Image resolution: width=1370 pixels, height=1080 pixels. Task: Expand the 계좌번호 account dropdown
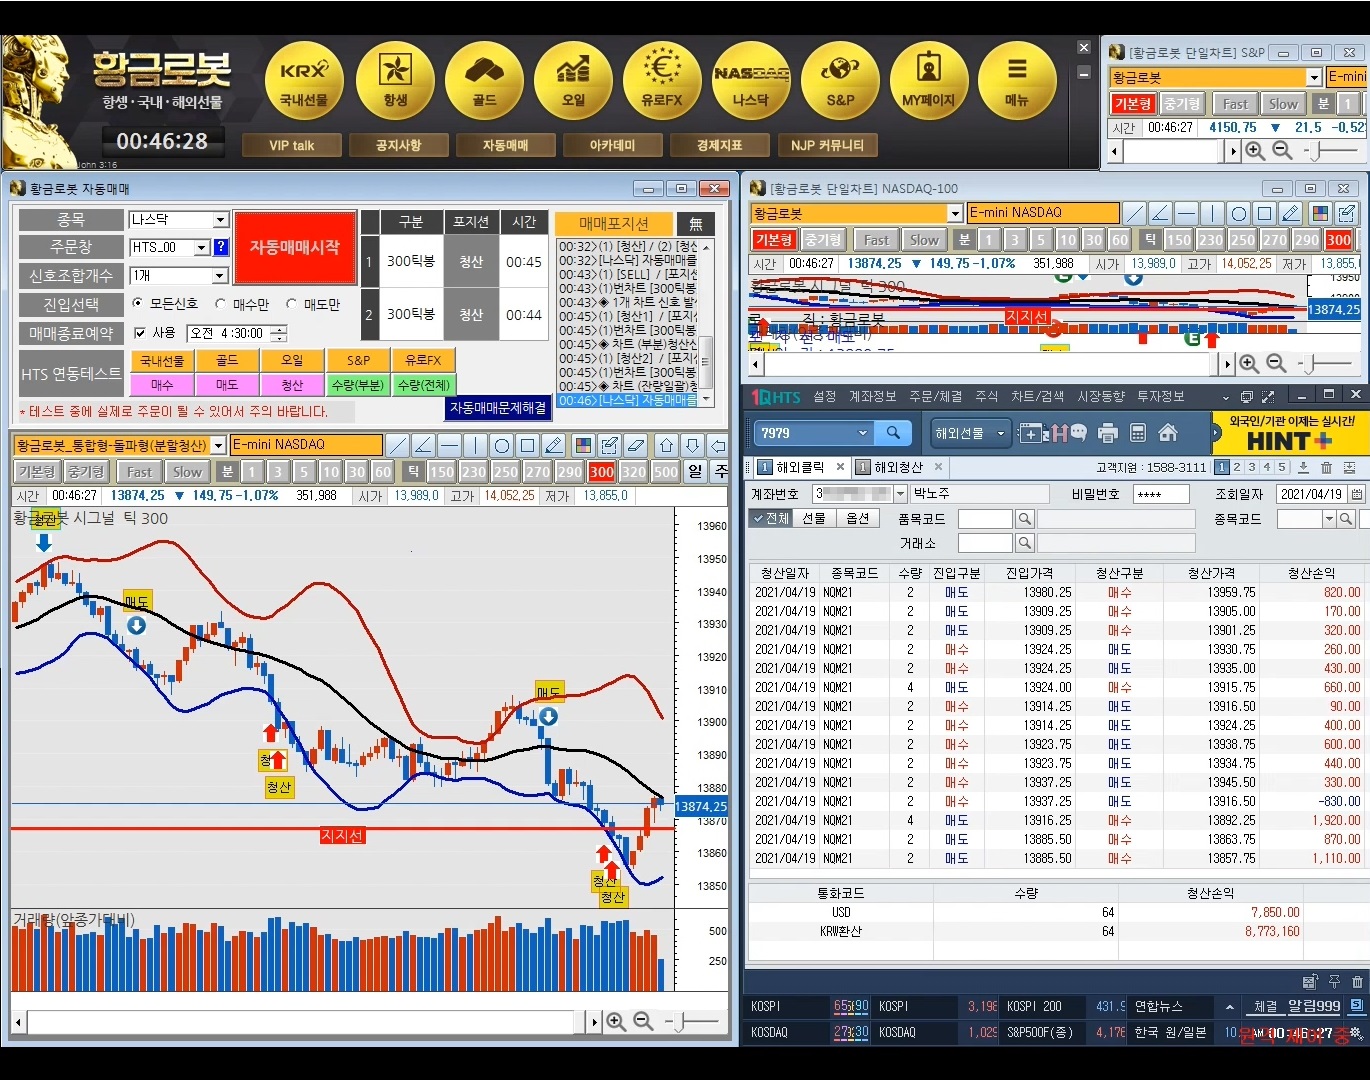tap(901, 494)
